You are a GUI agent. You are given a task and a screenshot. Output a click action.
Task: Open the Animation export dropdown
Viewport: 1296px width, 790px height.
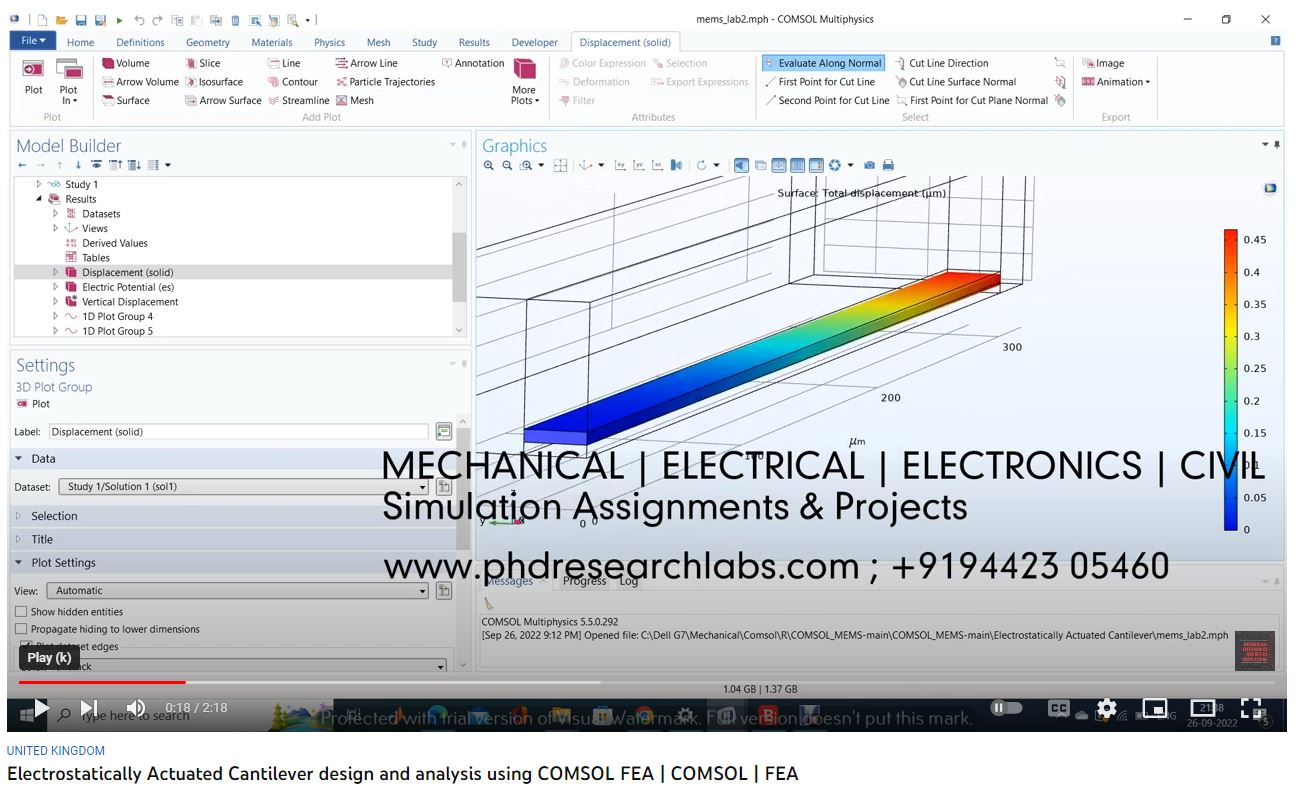[x=1116, y=82]
